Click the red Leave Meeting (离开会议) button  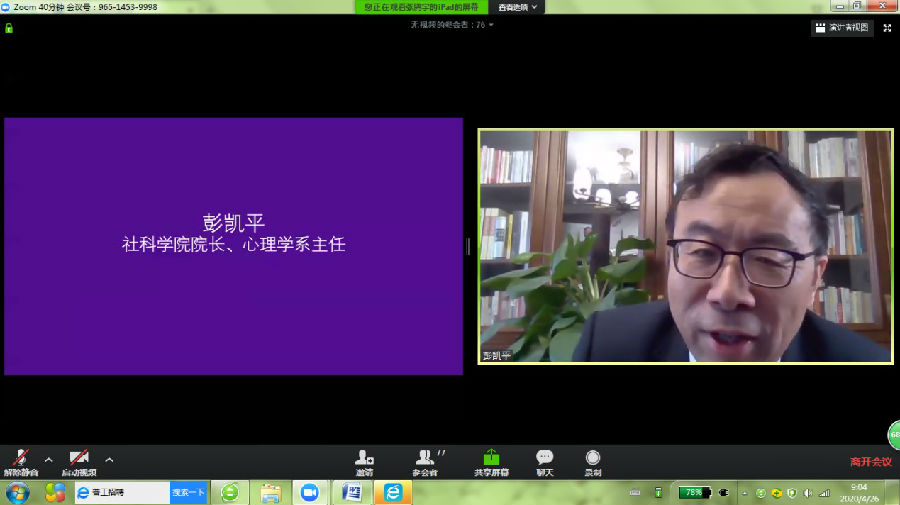[870, 461]
